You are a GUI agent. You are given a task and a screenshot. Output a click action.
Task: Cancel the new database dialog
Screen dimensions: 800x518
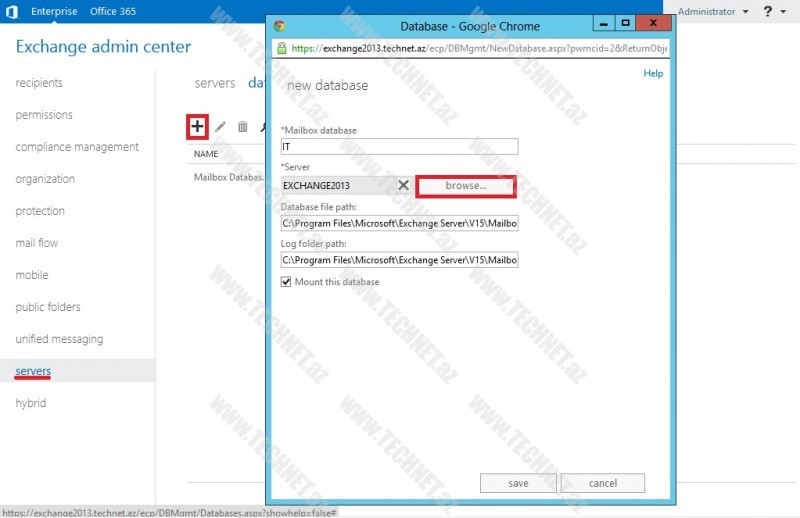[x=603, y=483]
